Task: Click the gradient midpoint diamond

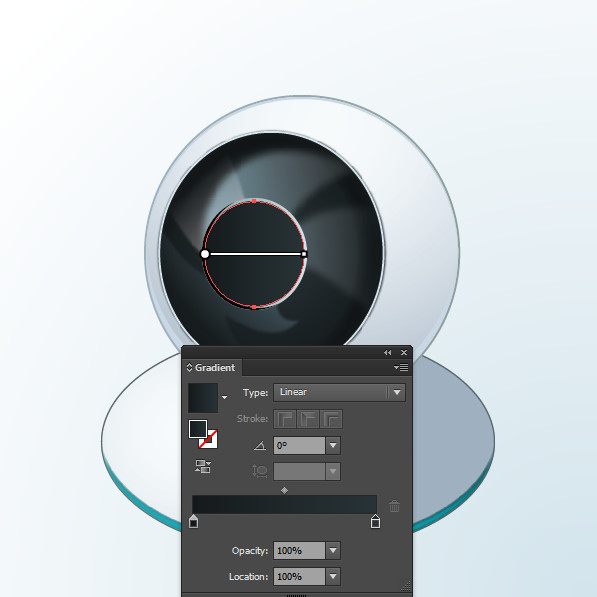Action: pos(284,490)
